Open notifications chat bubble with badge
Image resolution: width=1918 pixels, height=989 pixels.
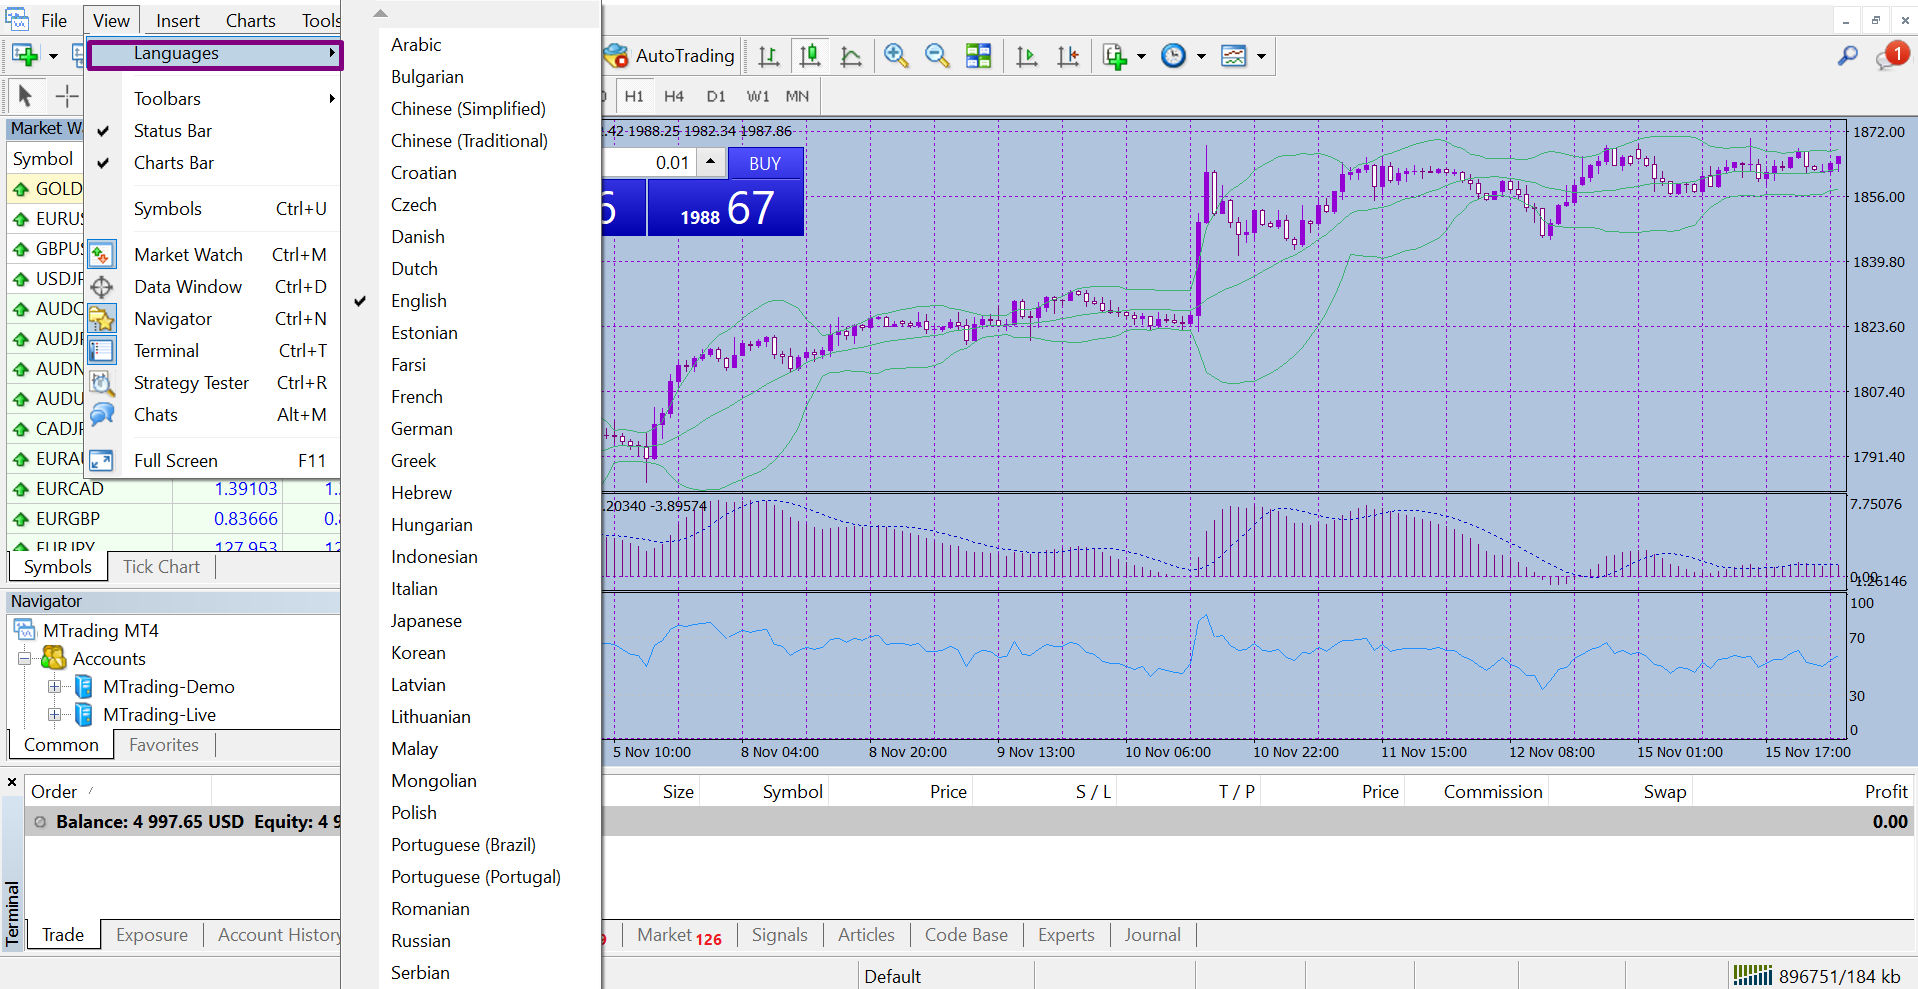1891,56
